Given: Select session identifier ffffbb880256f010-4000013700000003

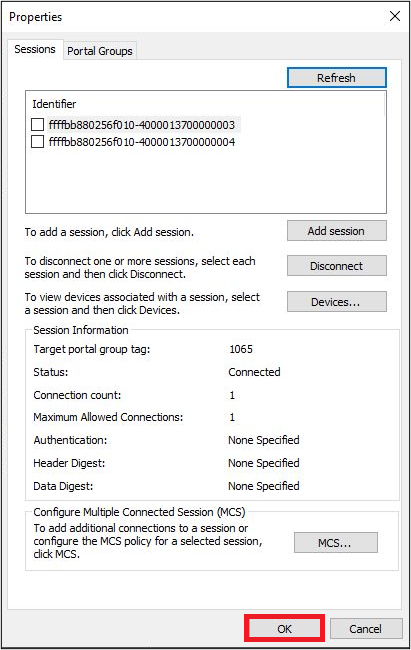Looking at the screenshot, I should 142,125.
